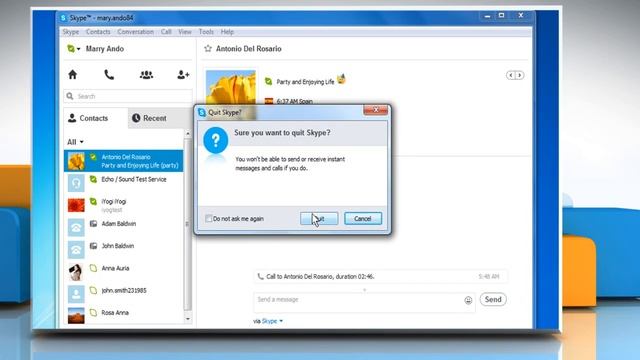The image size is (640, 360).
Task: Open the Conversation menu
Action: (136, 32)
